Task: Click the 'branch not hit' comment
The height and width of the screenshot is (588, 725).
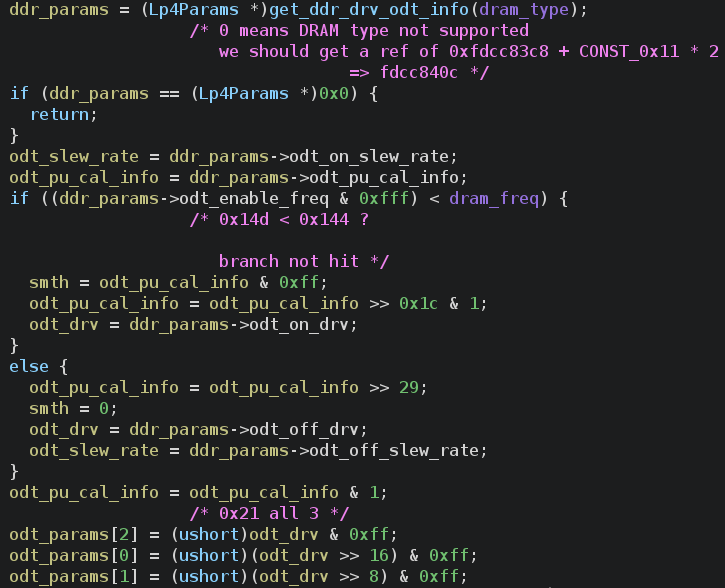Action: (x=304, y=262)
